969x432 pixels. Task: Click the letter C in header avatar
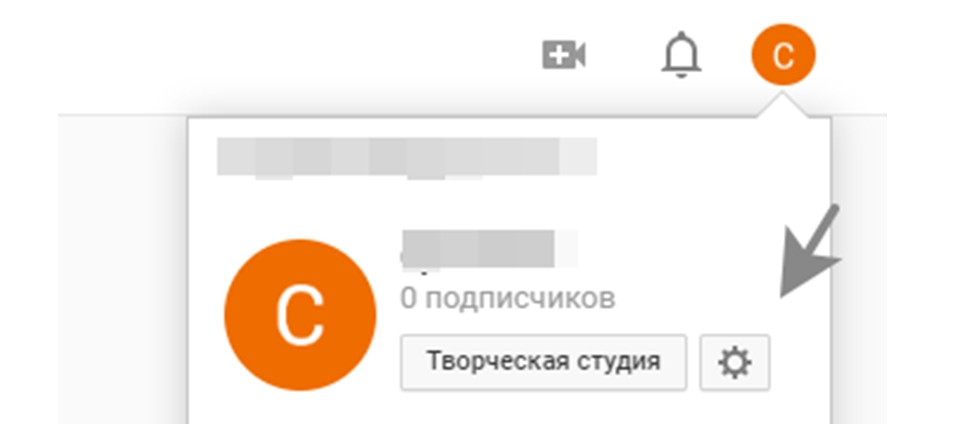coord(783,56)
